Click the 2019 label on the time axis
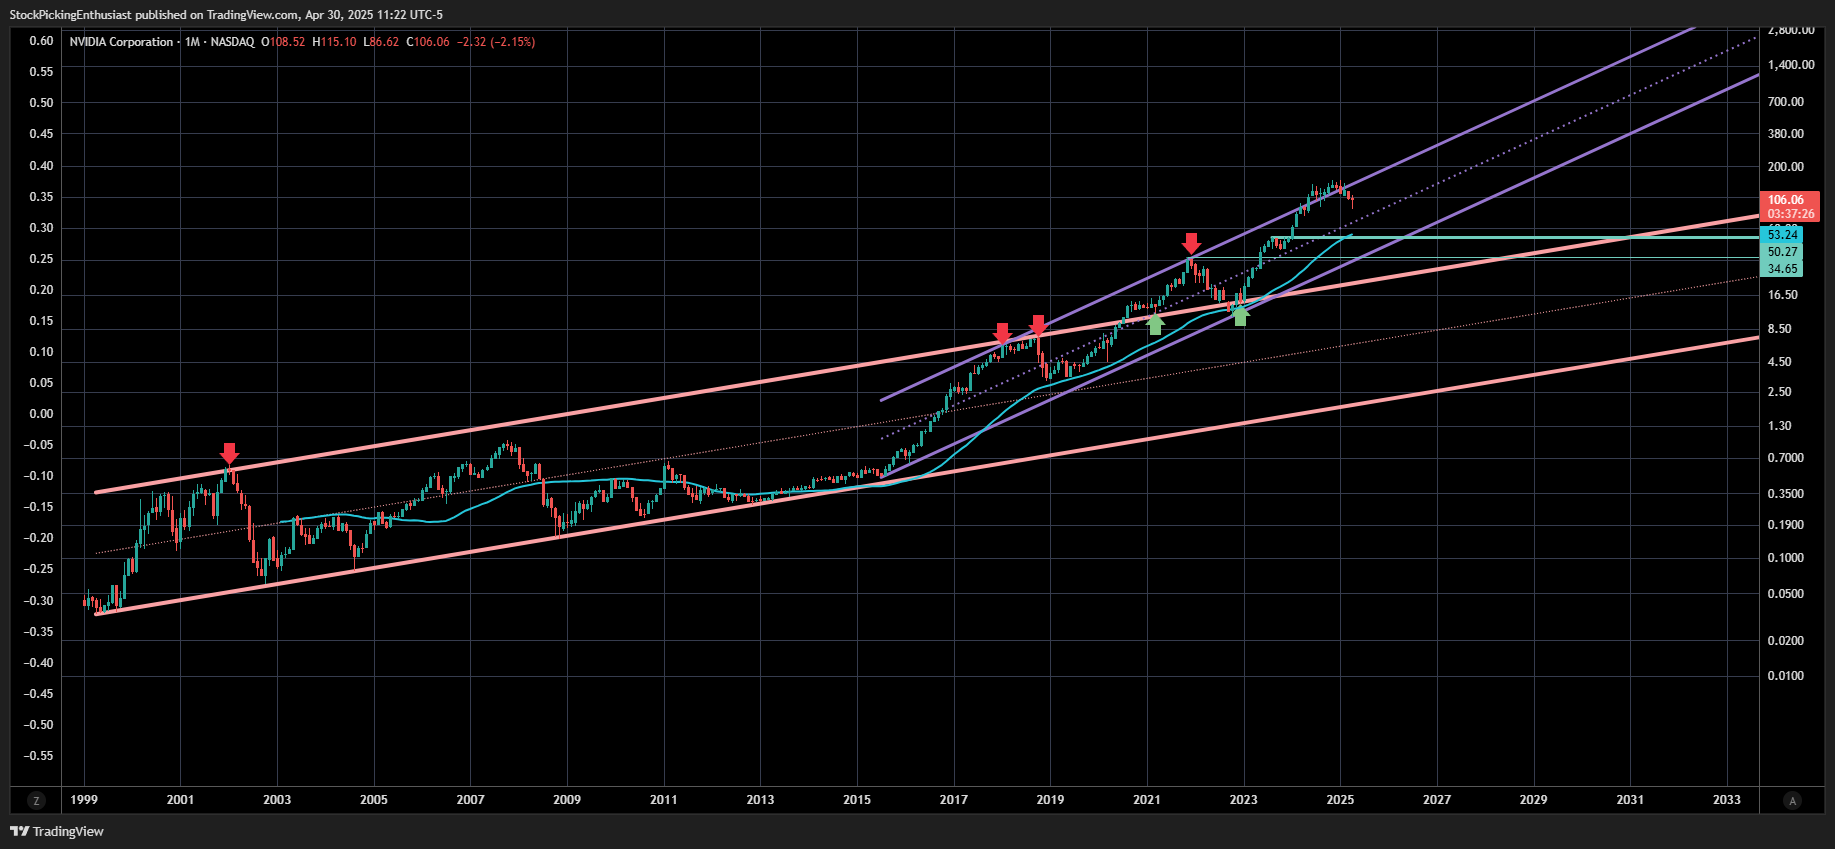The height and width of the screenshot is (849, 1835). [x=1050, y=800]
